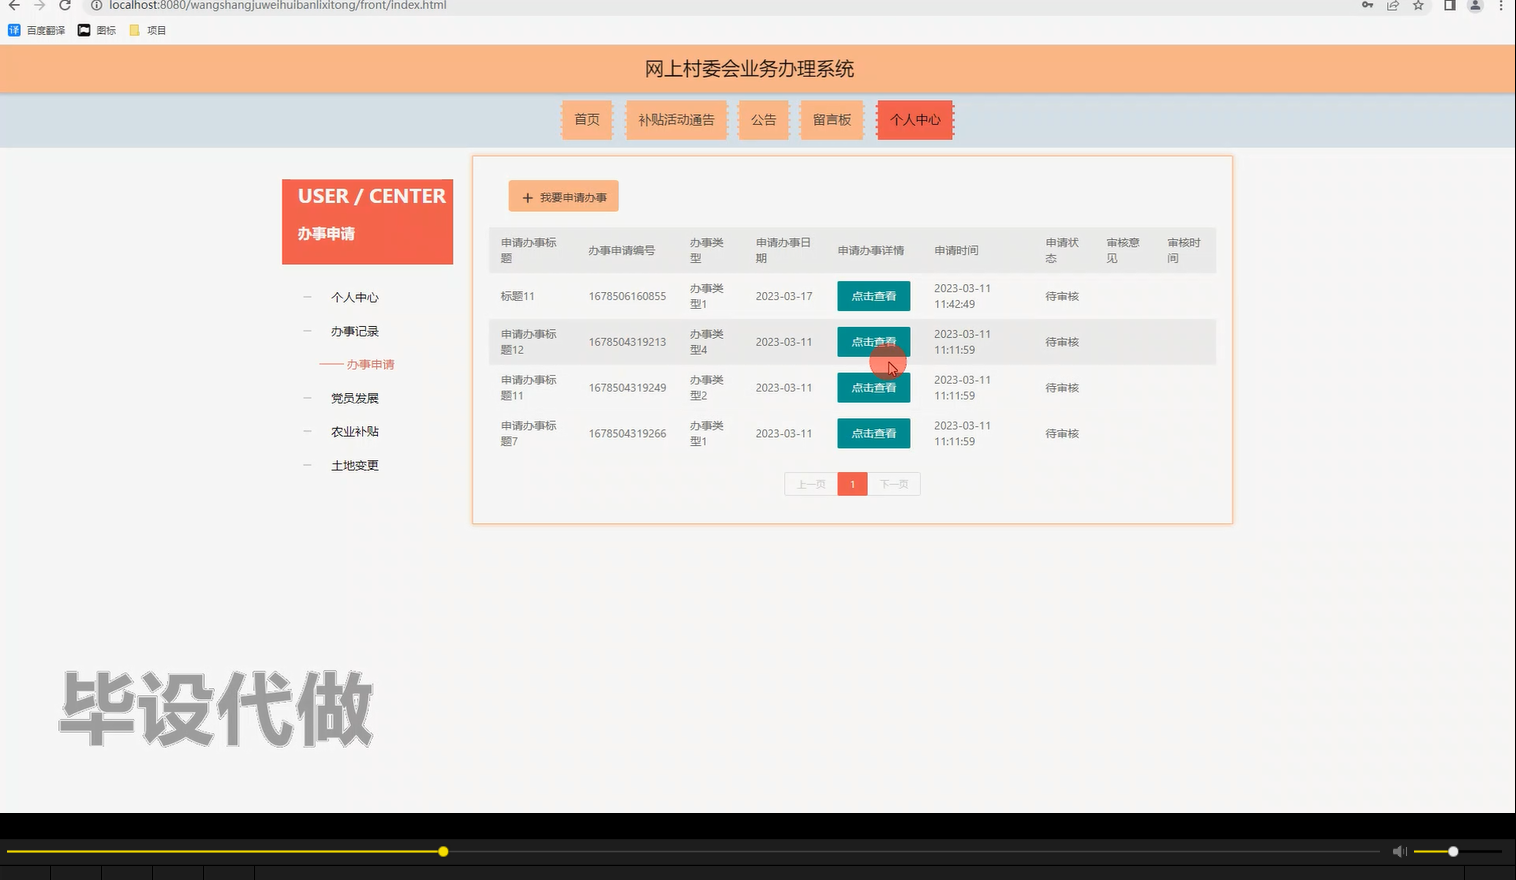Click application number 1678504319266
This screenshot has height=880, width=1516.
pos(627,434)
